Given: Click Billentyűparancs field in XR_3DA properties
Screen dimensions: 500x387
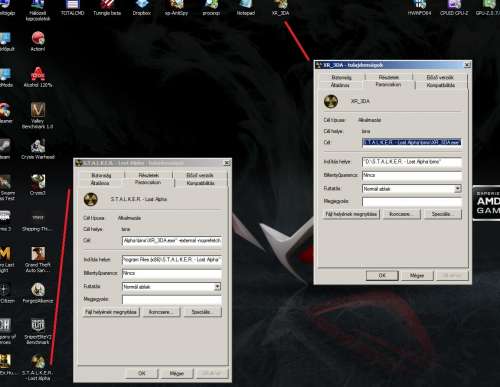Looking at the screenshot, I should (412, 175).
